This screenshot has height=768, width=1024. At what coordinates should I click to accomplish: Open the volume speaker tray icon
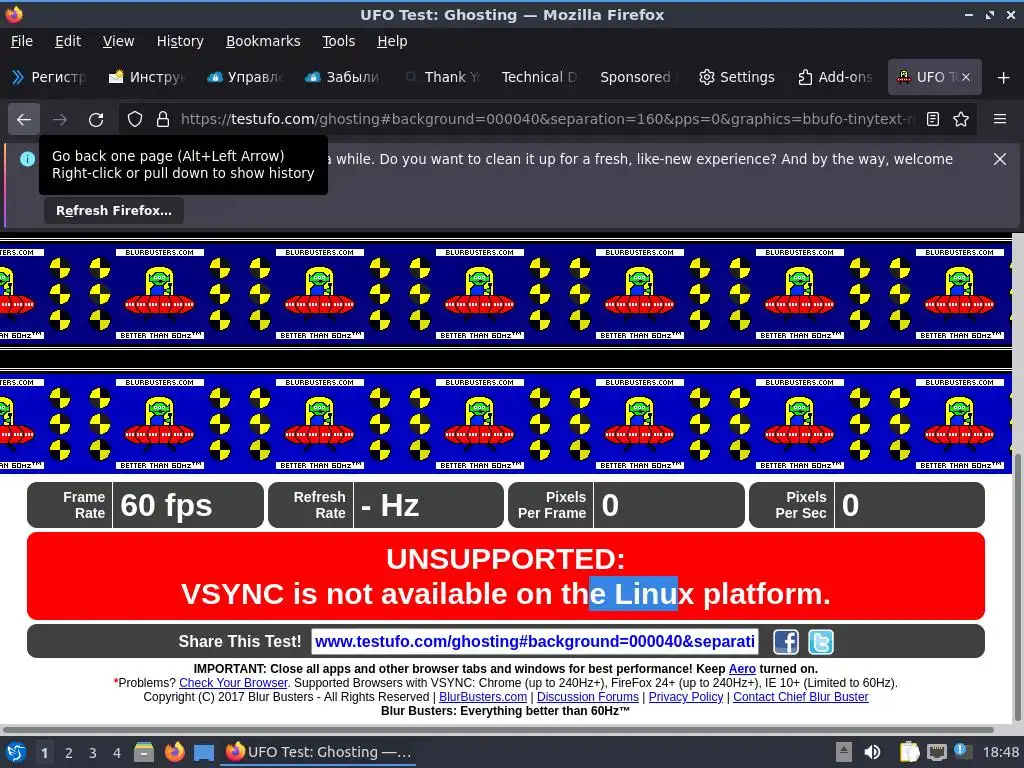click(x=872, y=752)
